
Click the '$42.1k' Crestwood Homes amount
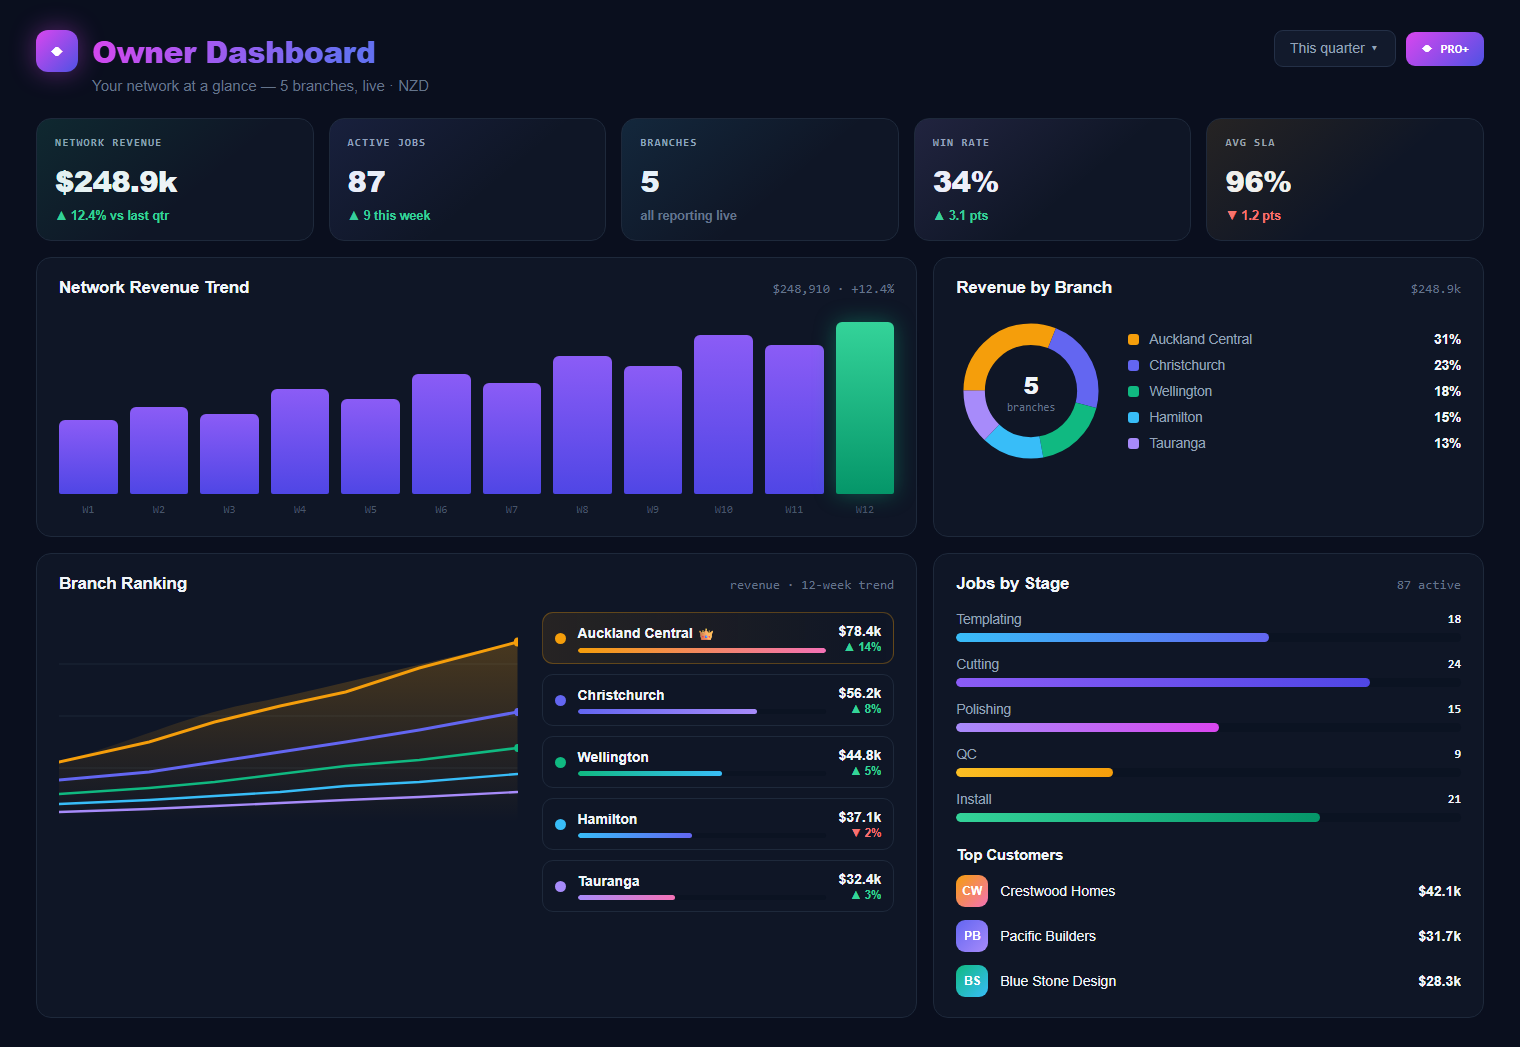coord(1439,891)
